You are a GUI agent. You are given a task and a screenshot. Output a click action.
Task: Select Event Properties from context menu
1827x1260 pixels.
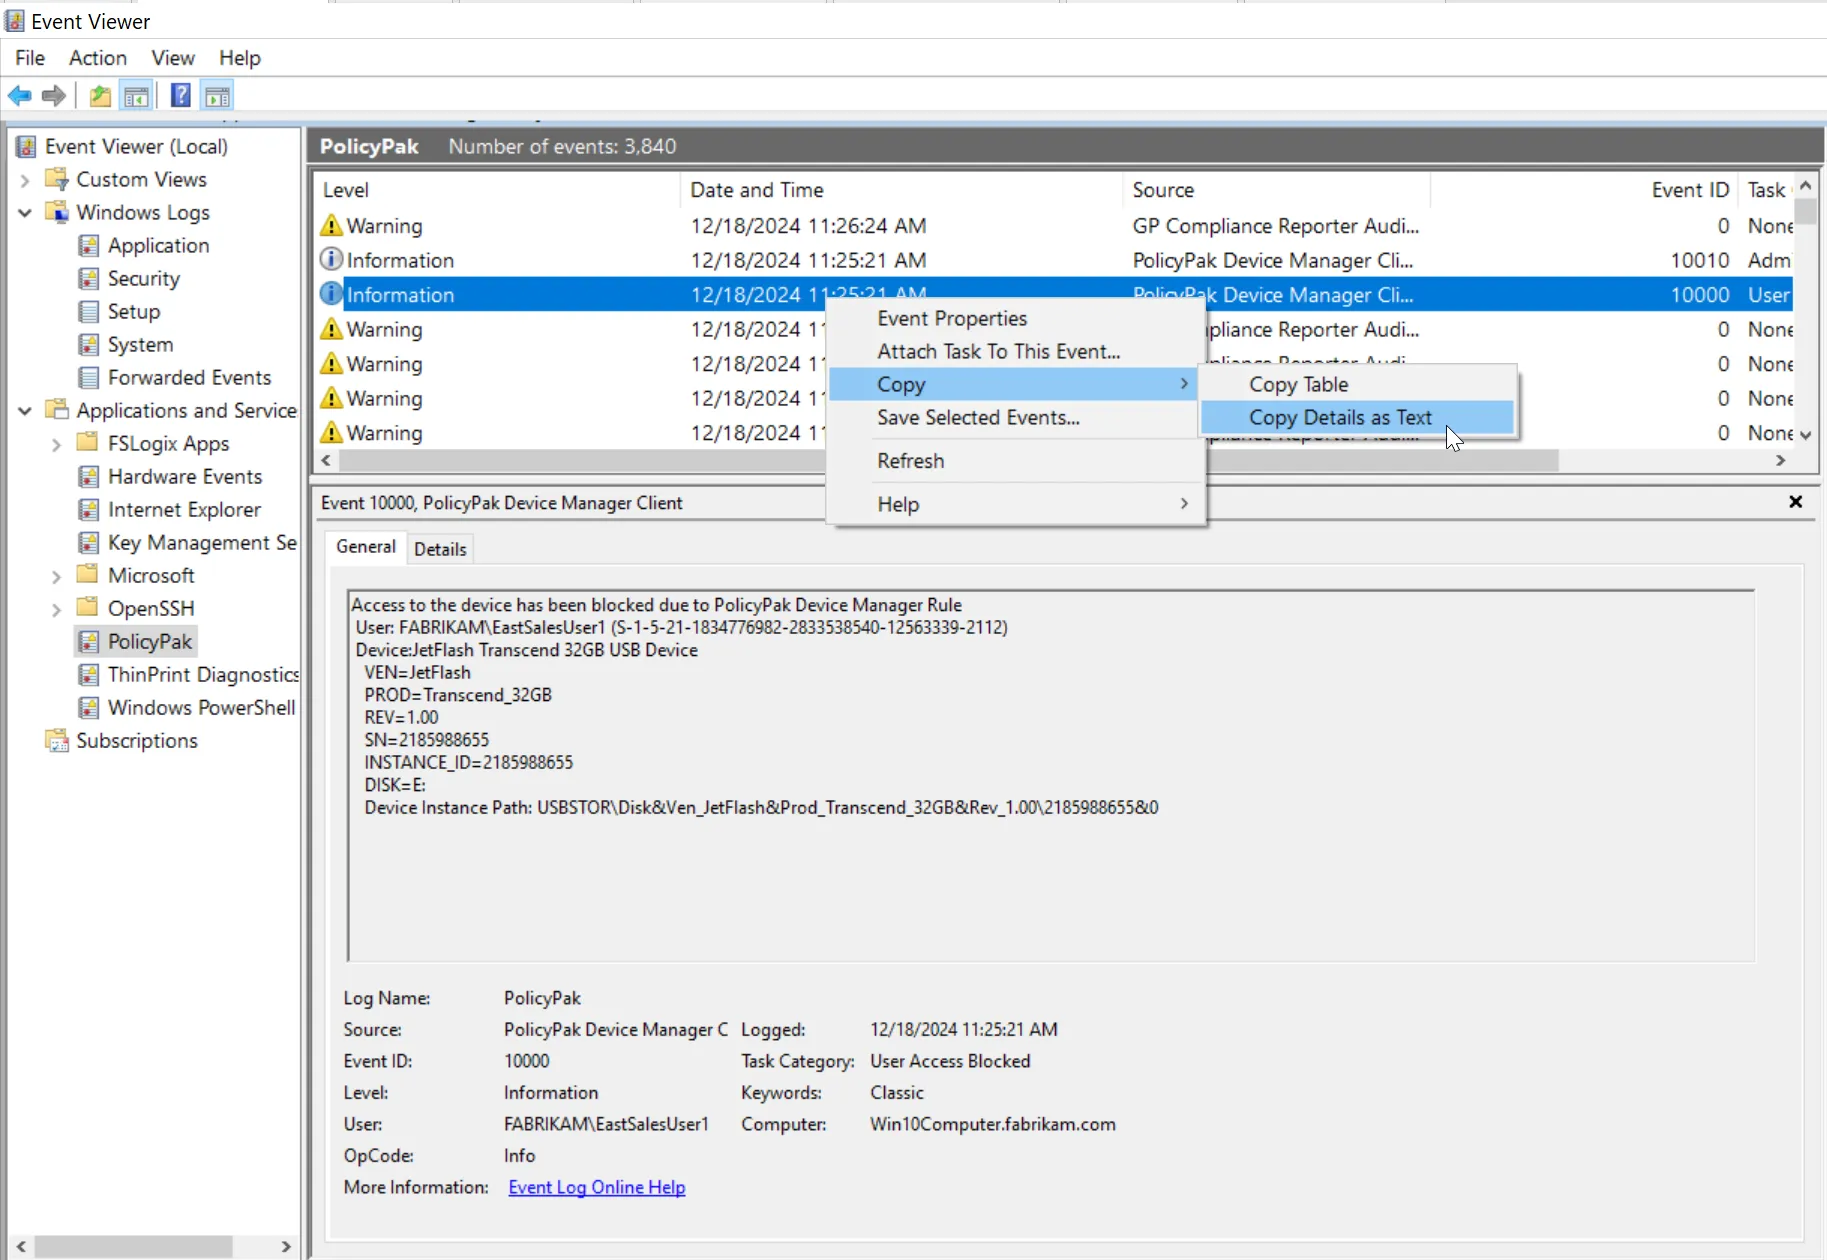pyautogui.click(x=952, y=319)
